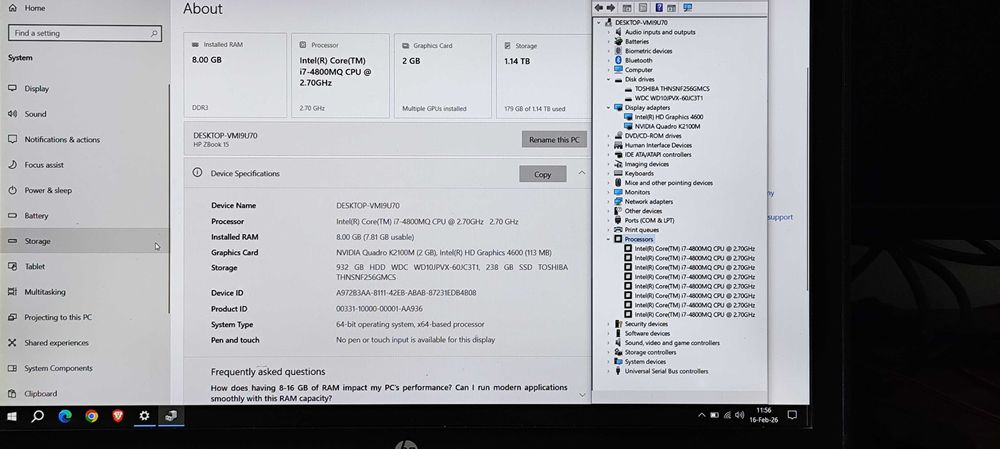
Task: Select the Computer category icon in Device Manager
Action: tap(618, 70)
